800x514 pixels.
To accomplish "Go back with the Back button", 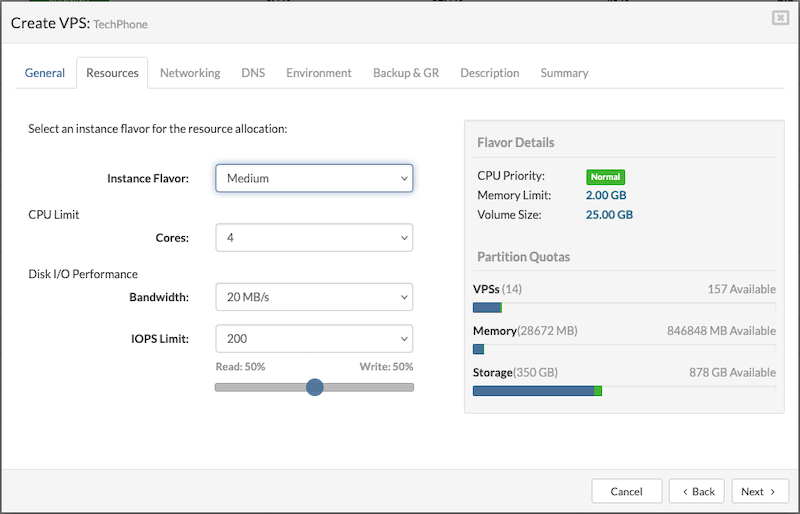I will click(696, 491).
